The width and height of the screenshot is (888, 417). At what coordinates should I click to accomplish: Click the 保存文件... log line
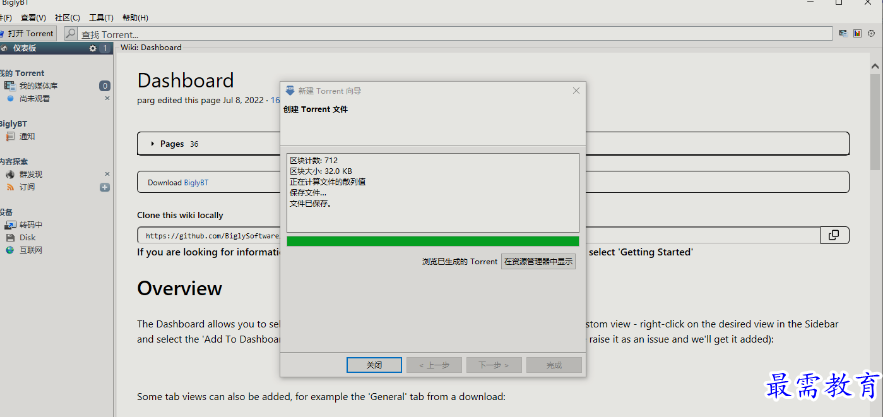[308, 193]
